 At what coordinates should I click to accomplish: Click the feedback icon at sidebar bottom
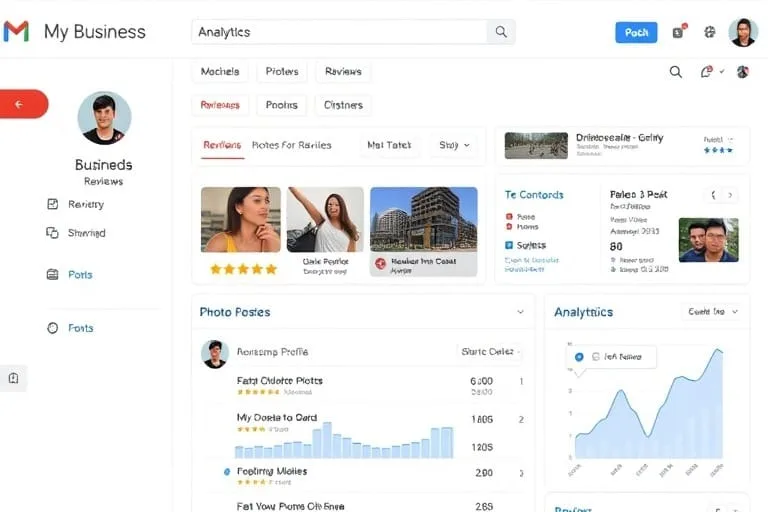[13, 378]
